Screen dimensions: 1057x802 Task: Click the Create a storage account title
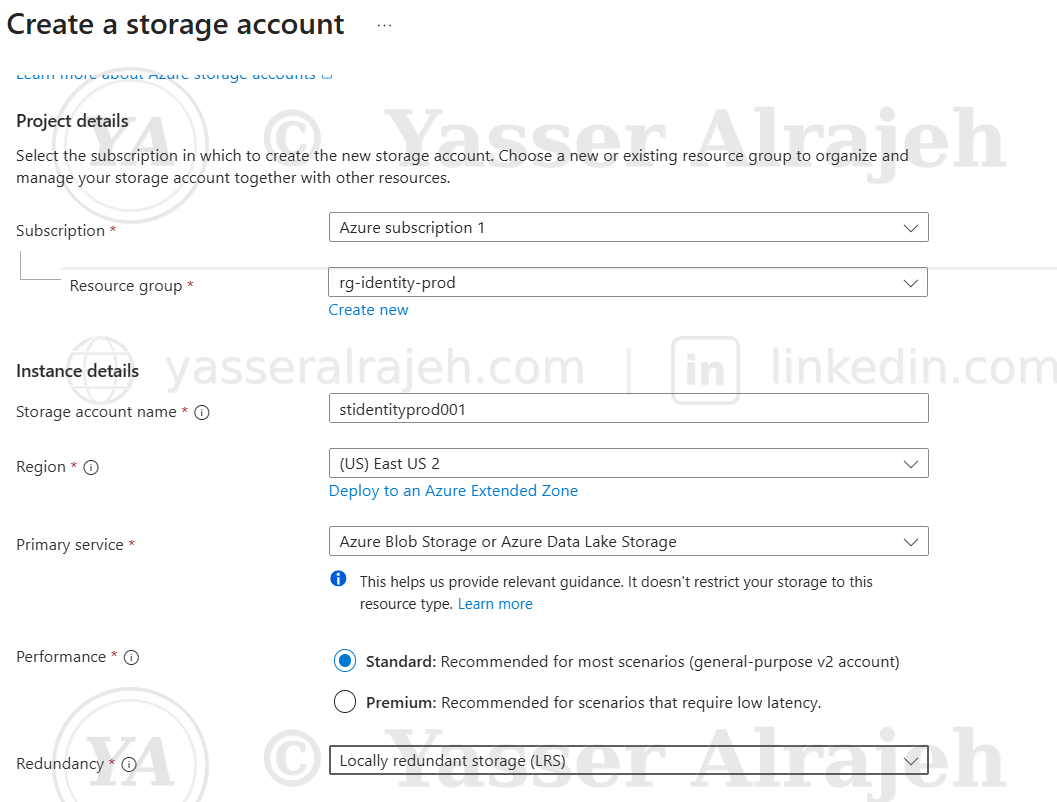175,25
